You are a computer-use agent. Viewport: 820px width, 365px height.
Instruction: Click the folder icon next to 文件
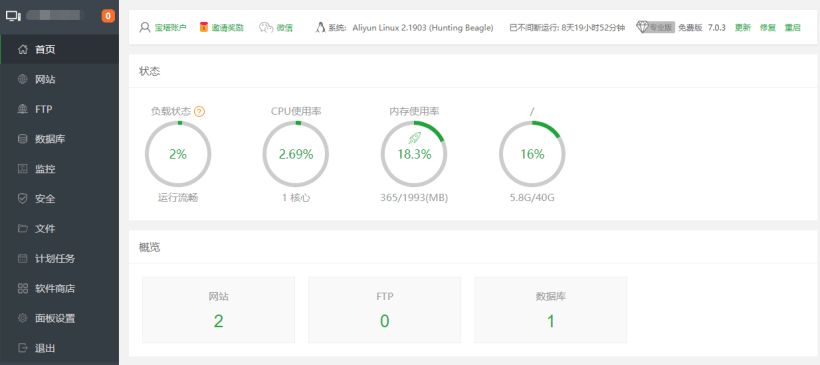[x=22, y=229]
